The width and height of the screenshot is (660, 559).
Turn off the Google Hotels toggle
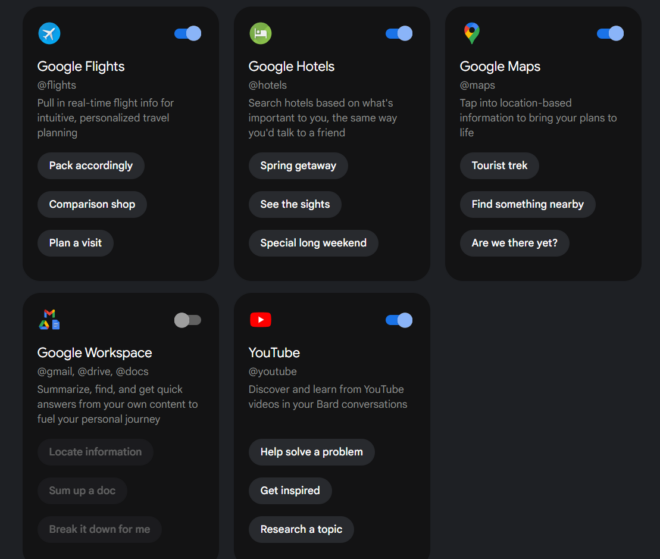(399, 33)
